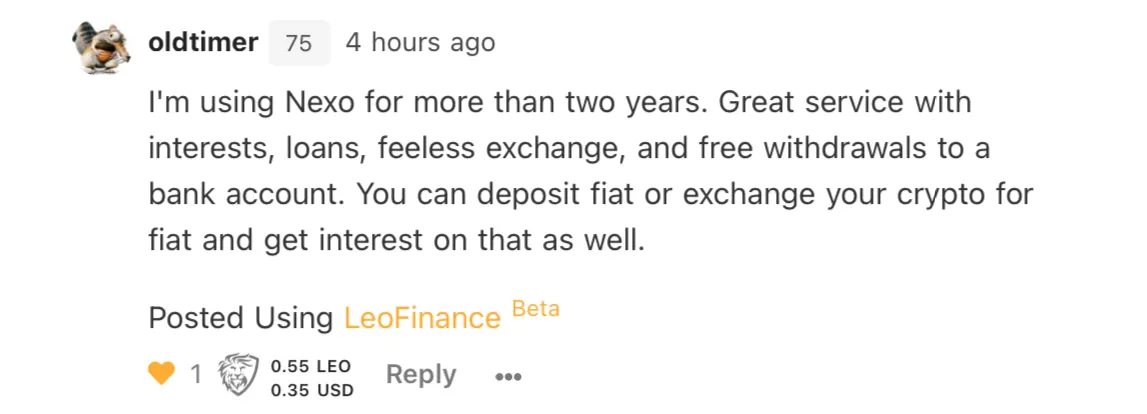Follow the orange LeoFinance link
1147x414 pixels.
click(422, 318)
